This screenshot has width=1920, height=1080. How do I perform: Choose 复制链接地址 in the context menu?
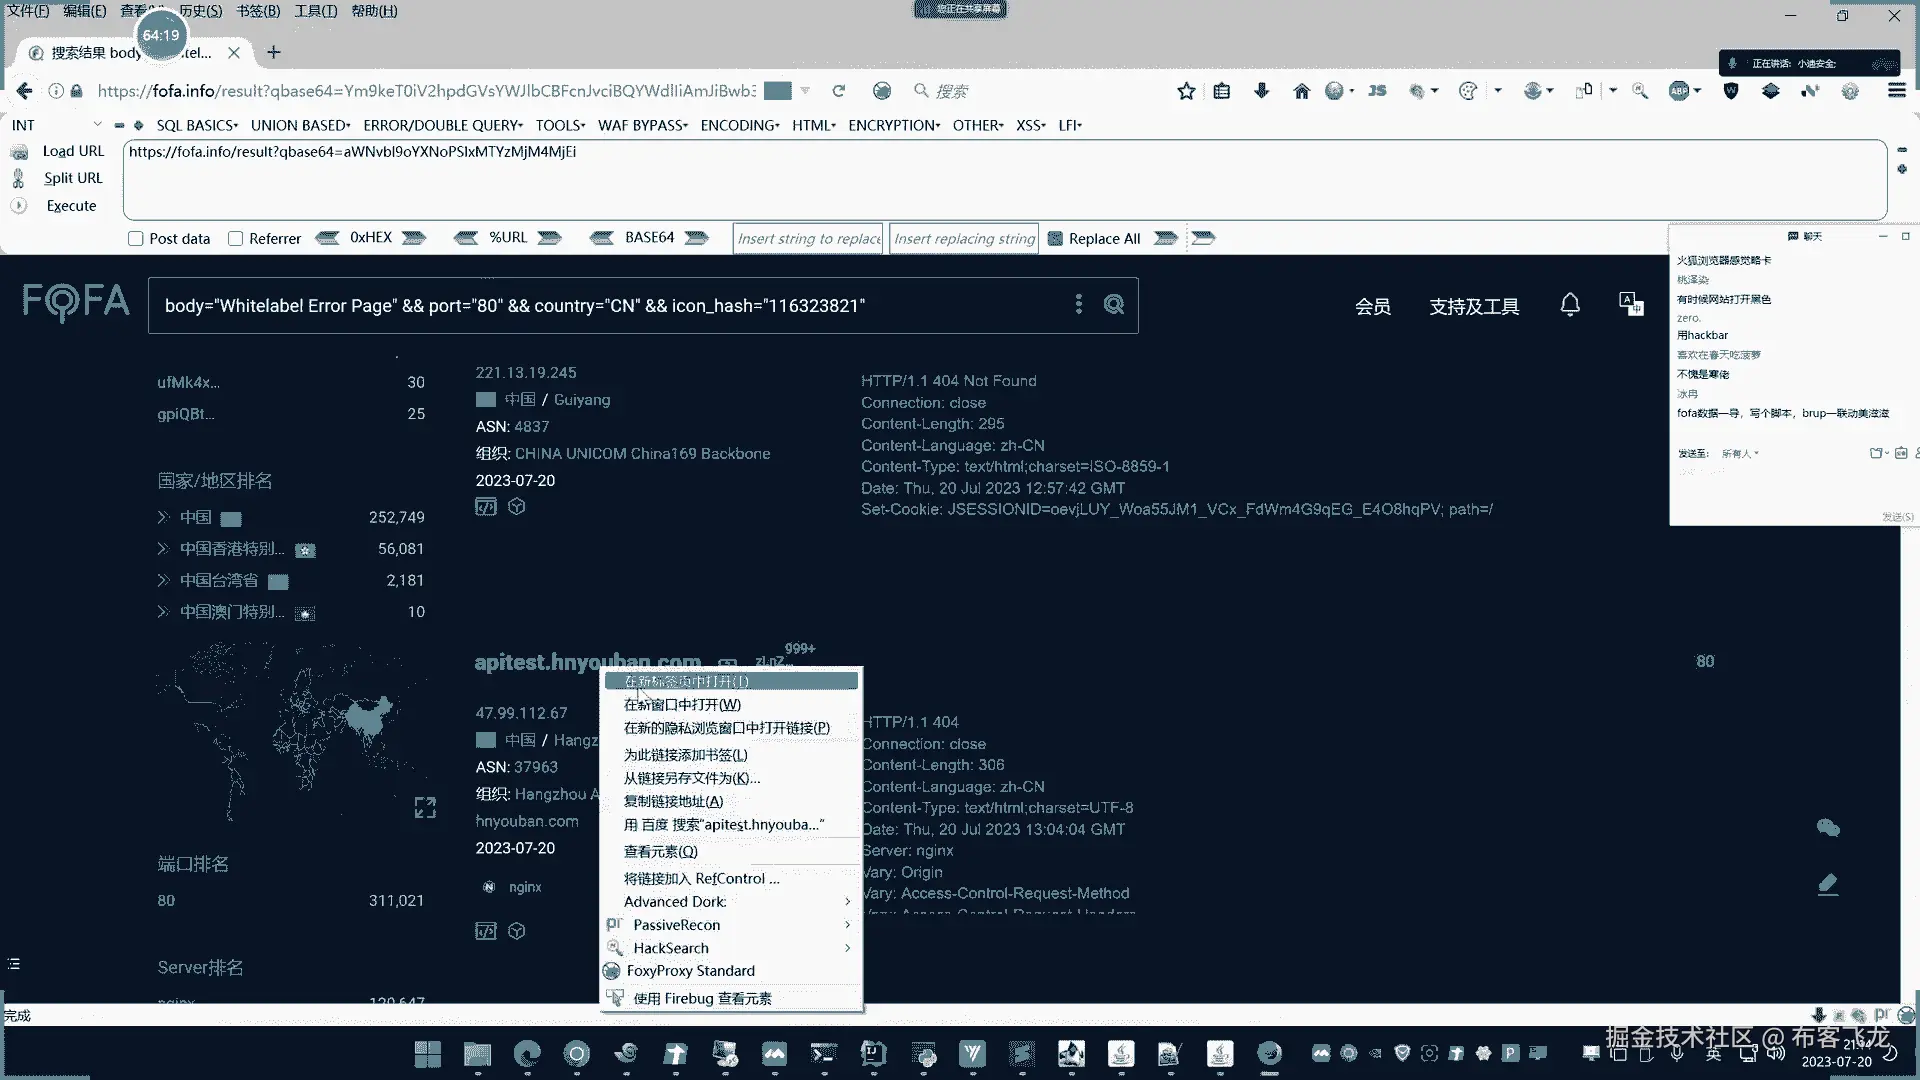(x=673, y=801)
